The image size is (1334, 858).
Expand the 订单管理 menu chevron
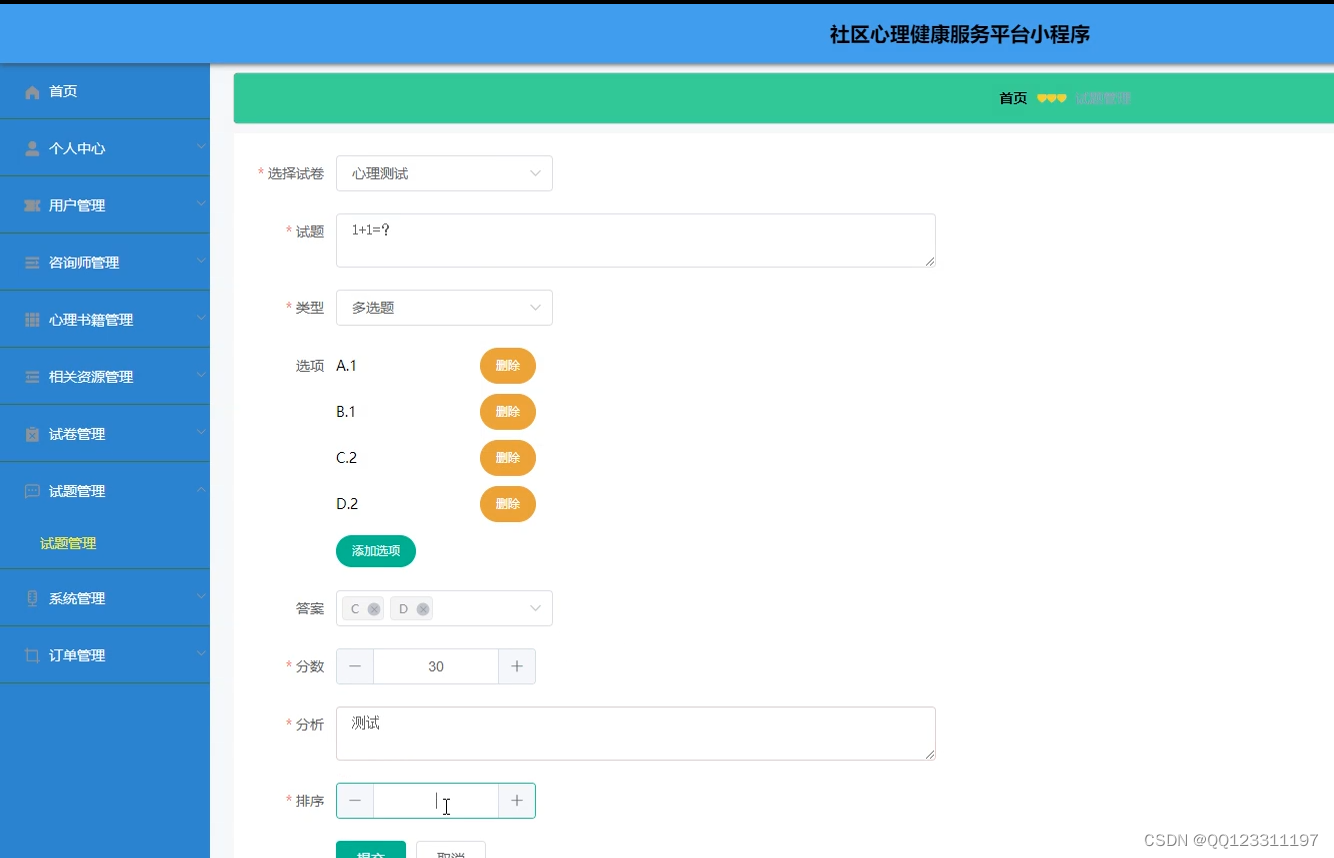click(x=201, y=653)
